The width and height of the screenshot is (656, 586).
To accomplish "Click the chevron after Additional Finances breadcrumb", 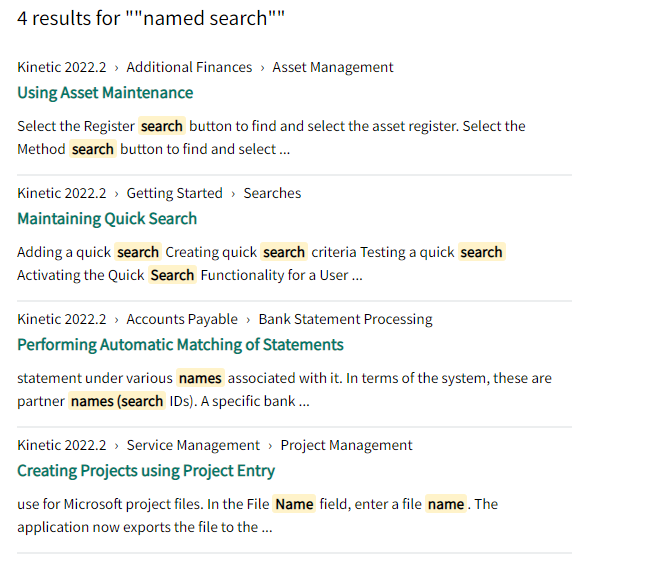I will click(x=262, y=68).
